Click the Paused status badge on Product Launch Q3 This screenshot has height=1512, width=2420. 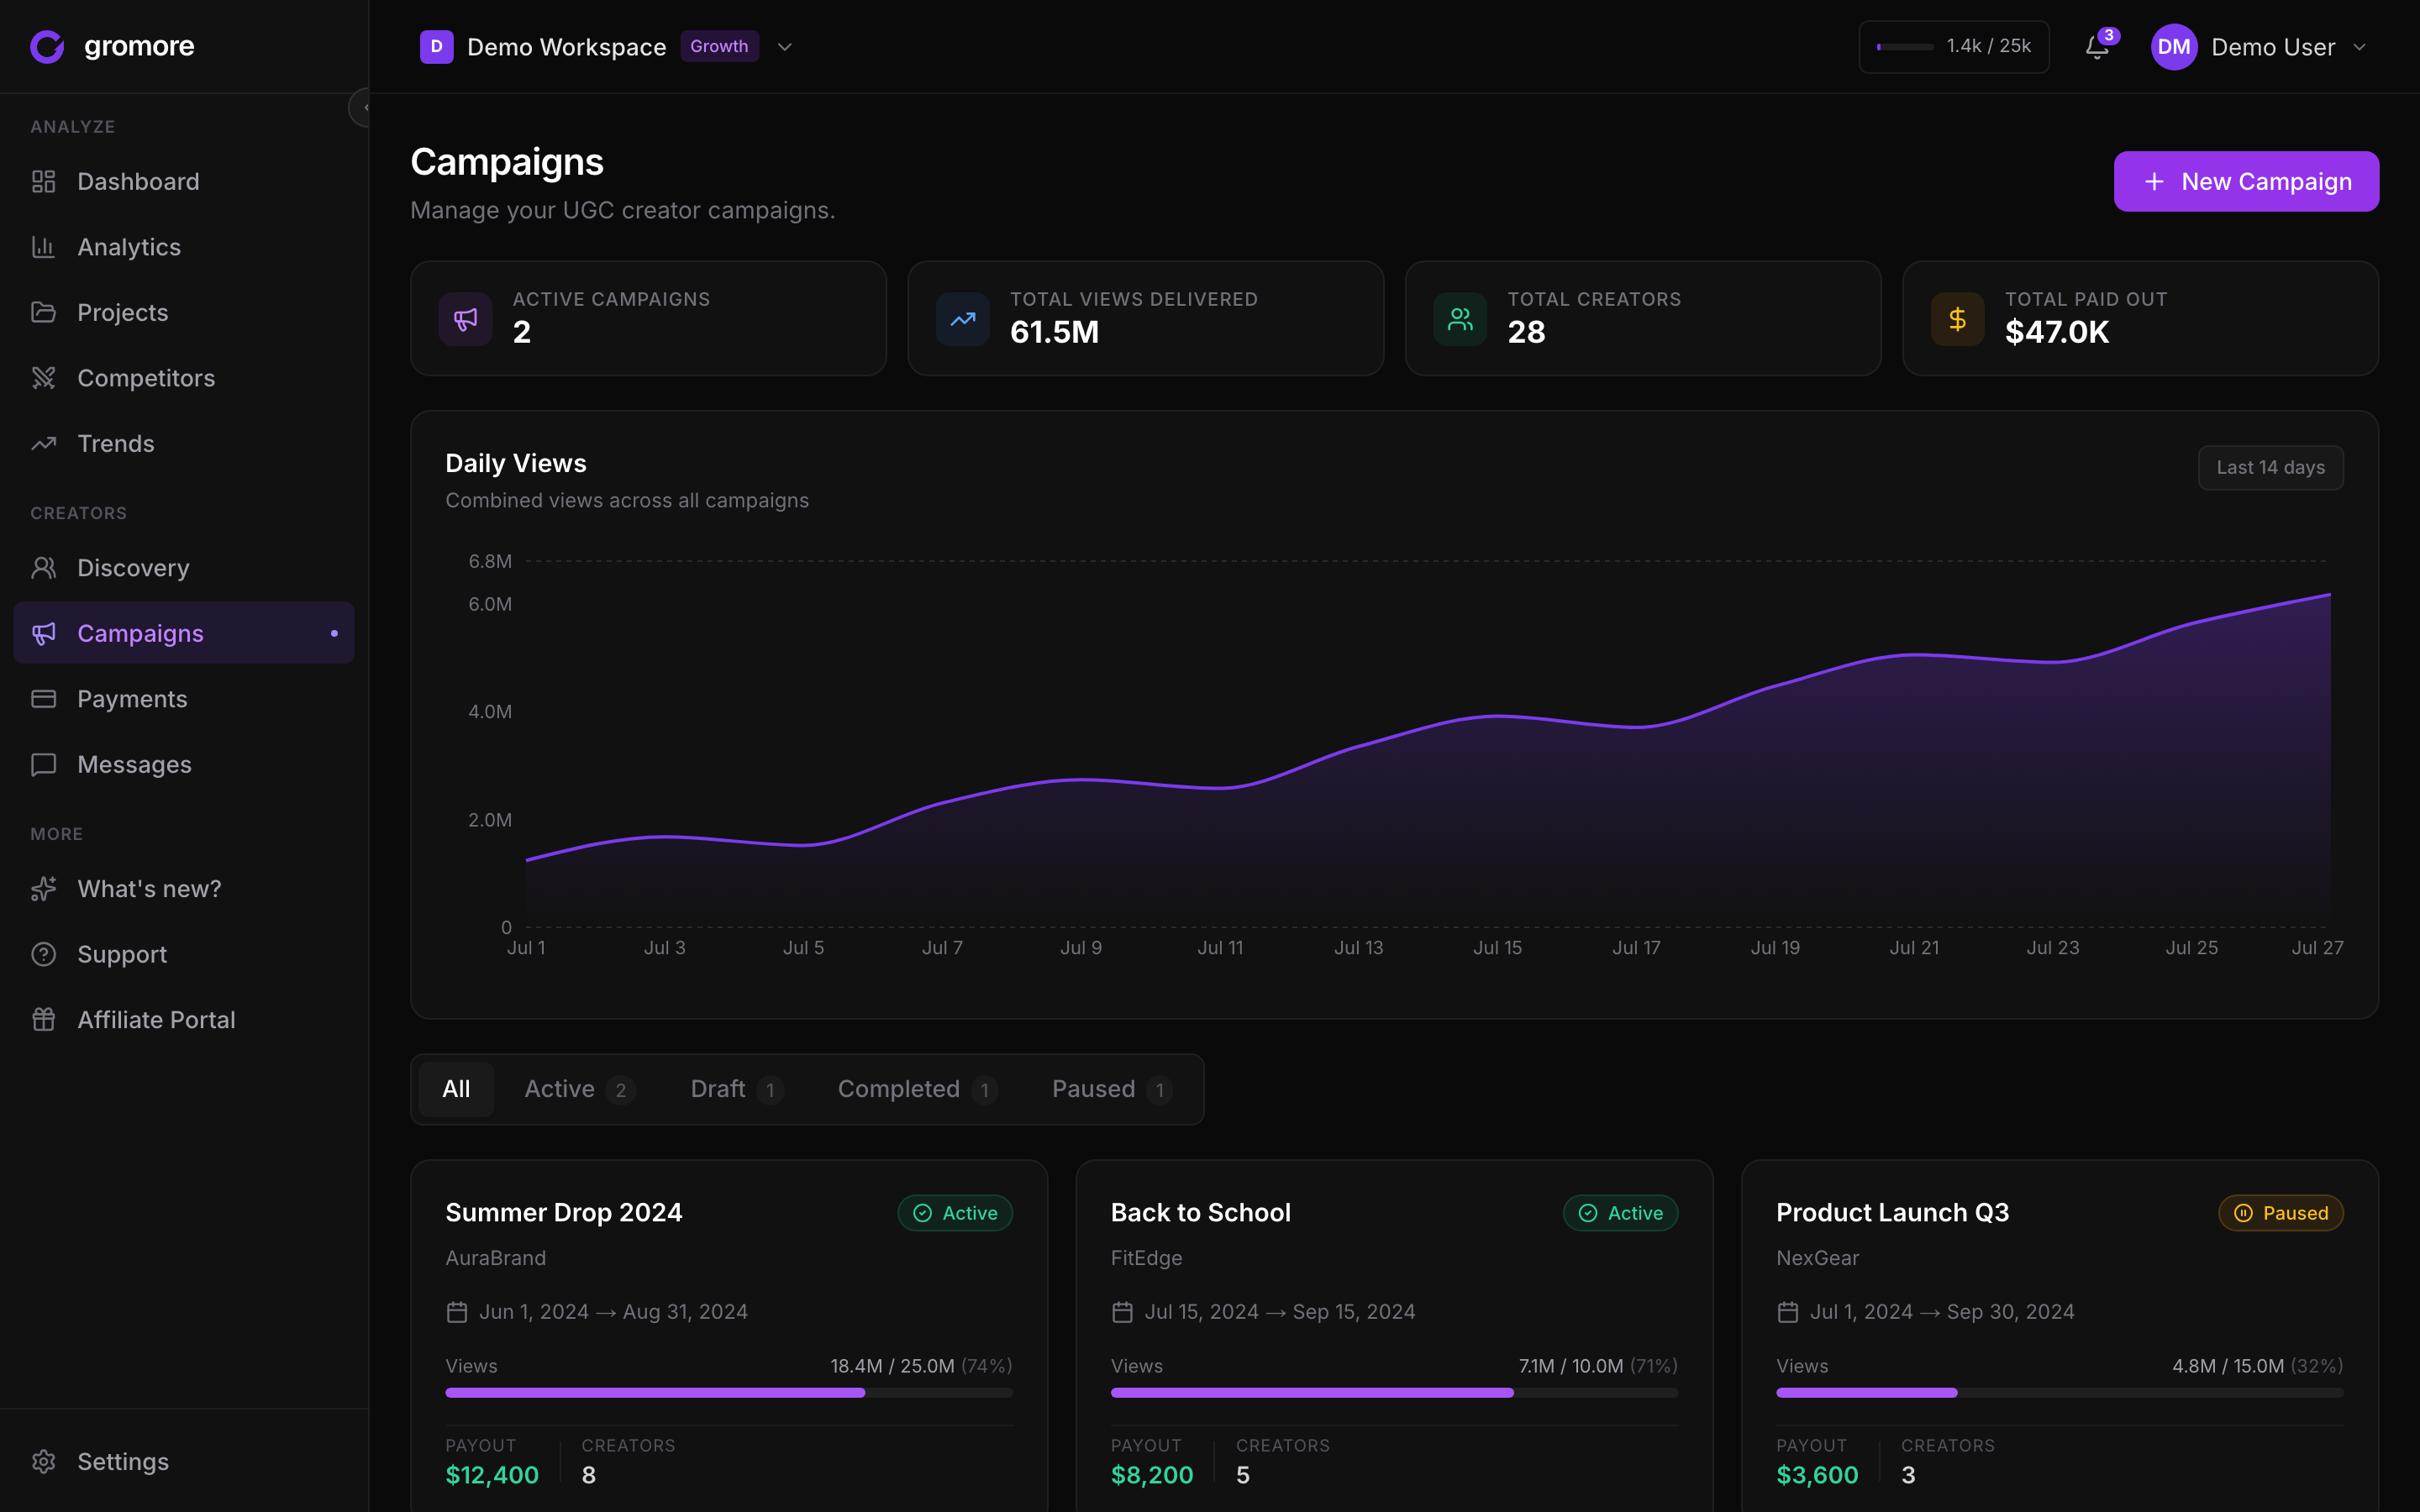click(2281, 1213)
